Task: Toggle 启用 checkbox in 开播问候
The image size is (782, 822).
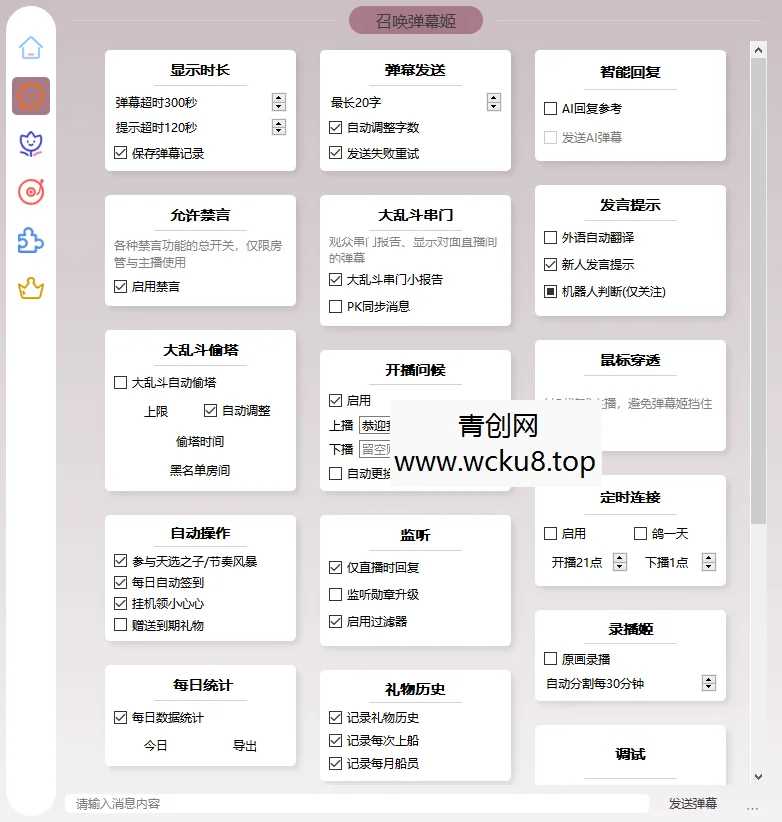Action: [x=335, y=401]
